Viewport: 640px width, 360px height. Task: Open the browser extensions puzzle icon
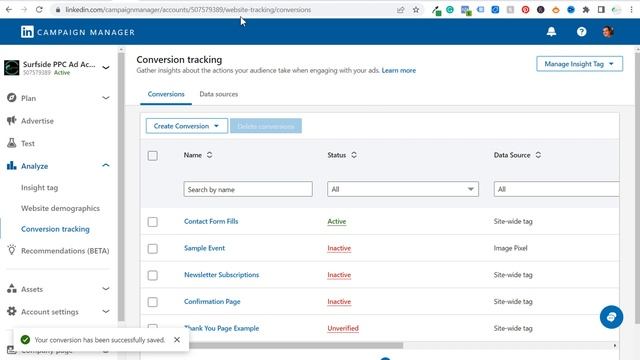click(586, 10)
